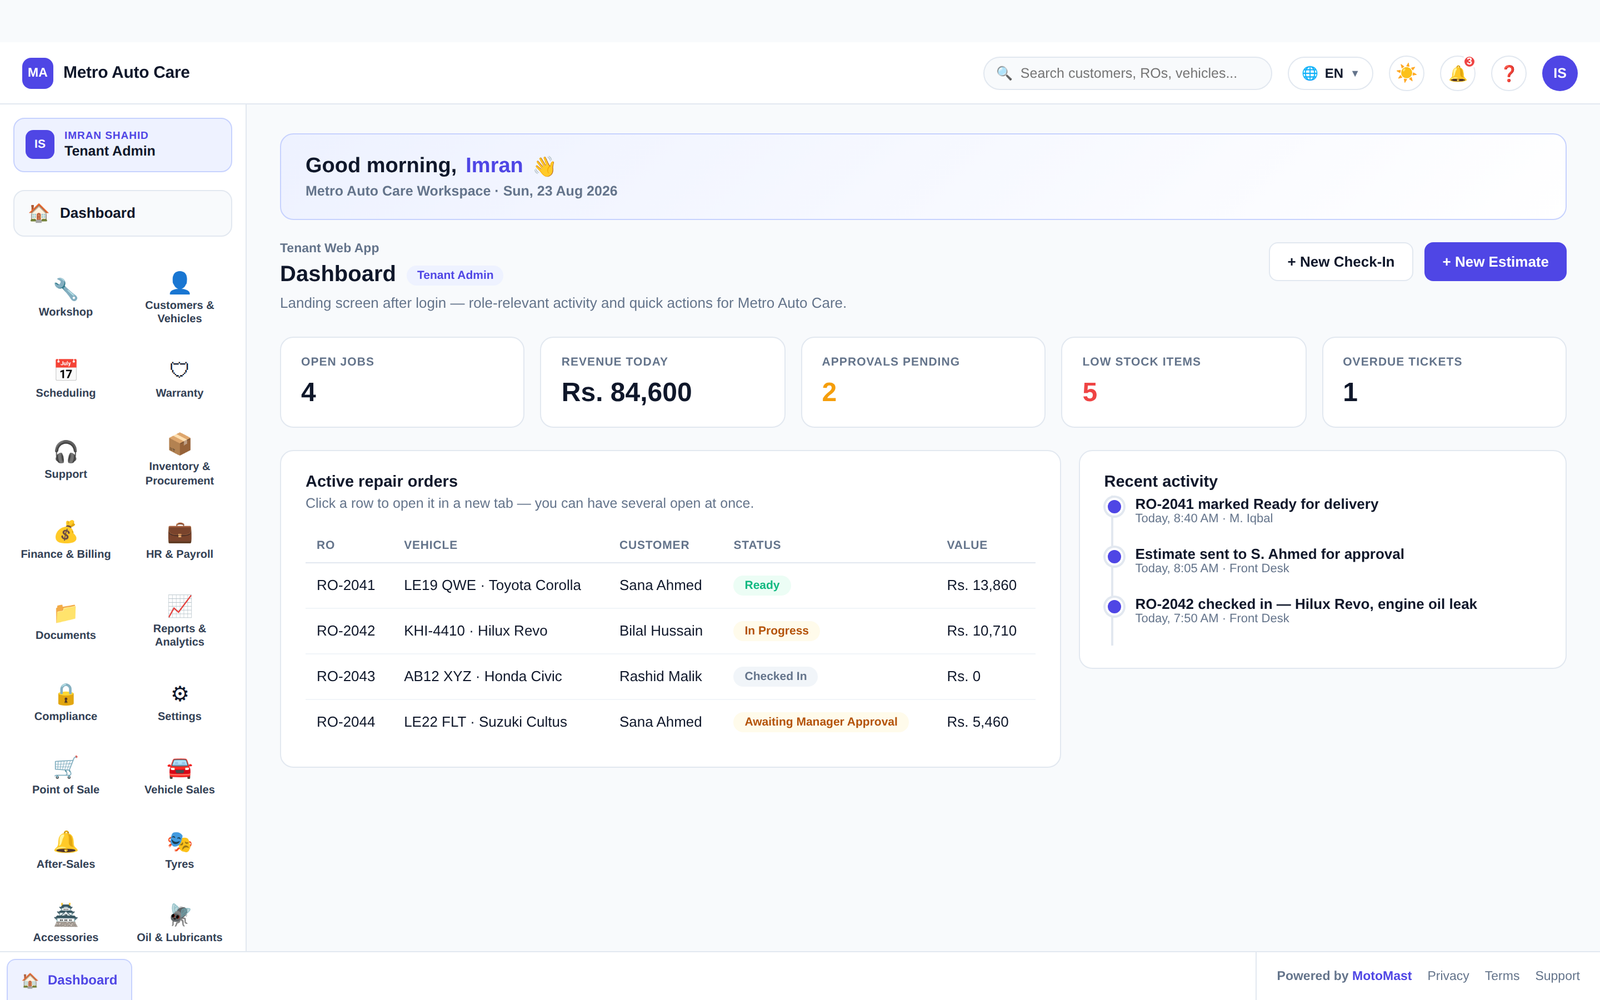Open the Settings gear module
Image resolution: width=1600 pixels, height=1000 pixels.
pos(180,703)
